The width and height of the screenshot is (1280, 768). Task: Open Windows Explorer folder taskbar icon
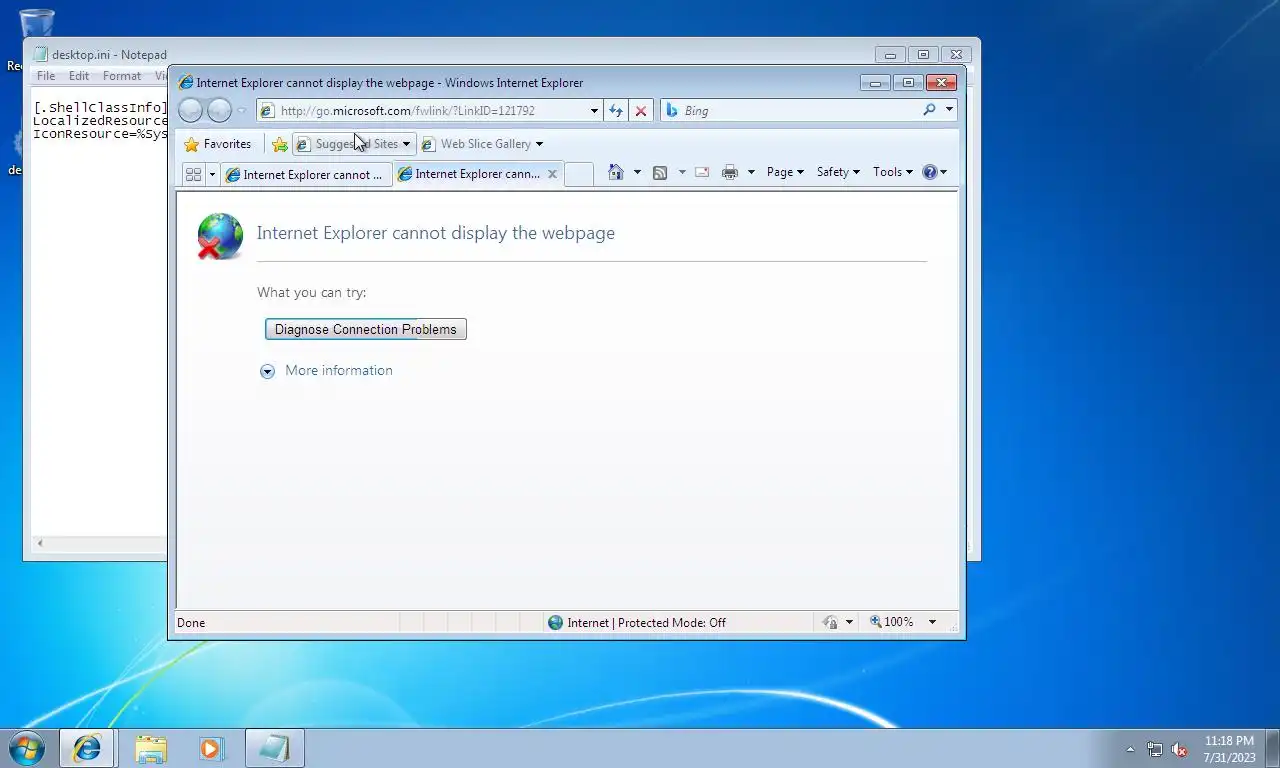(151, 748)
